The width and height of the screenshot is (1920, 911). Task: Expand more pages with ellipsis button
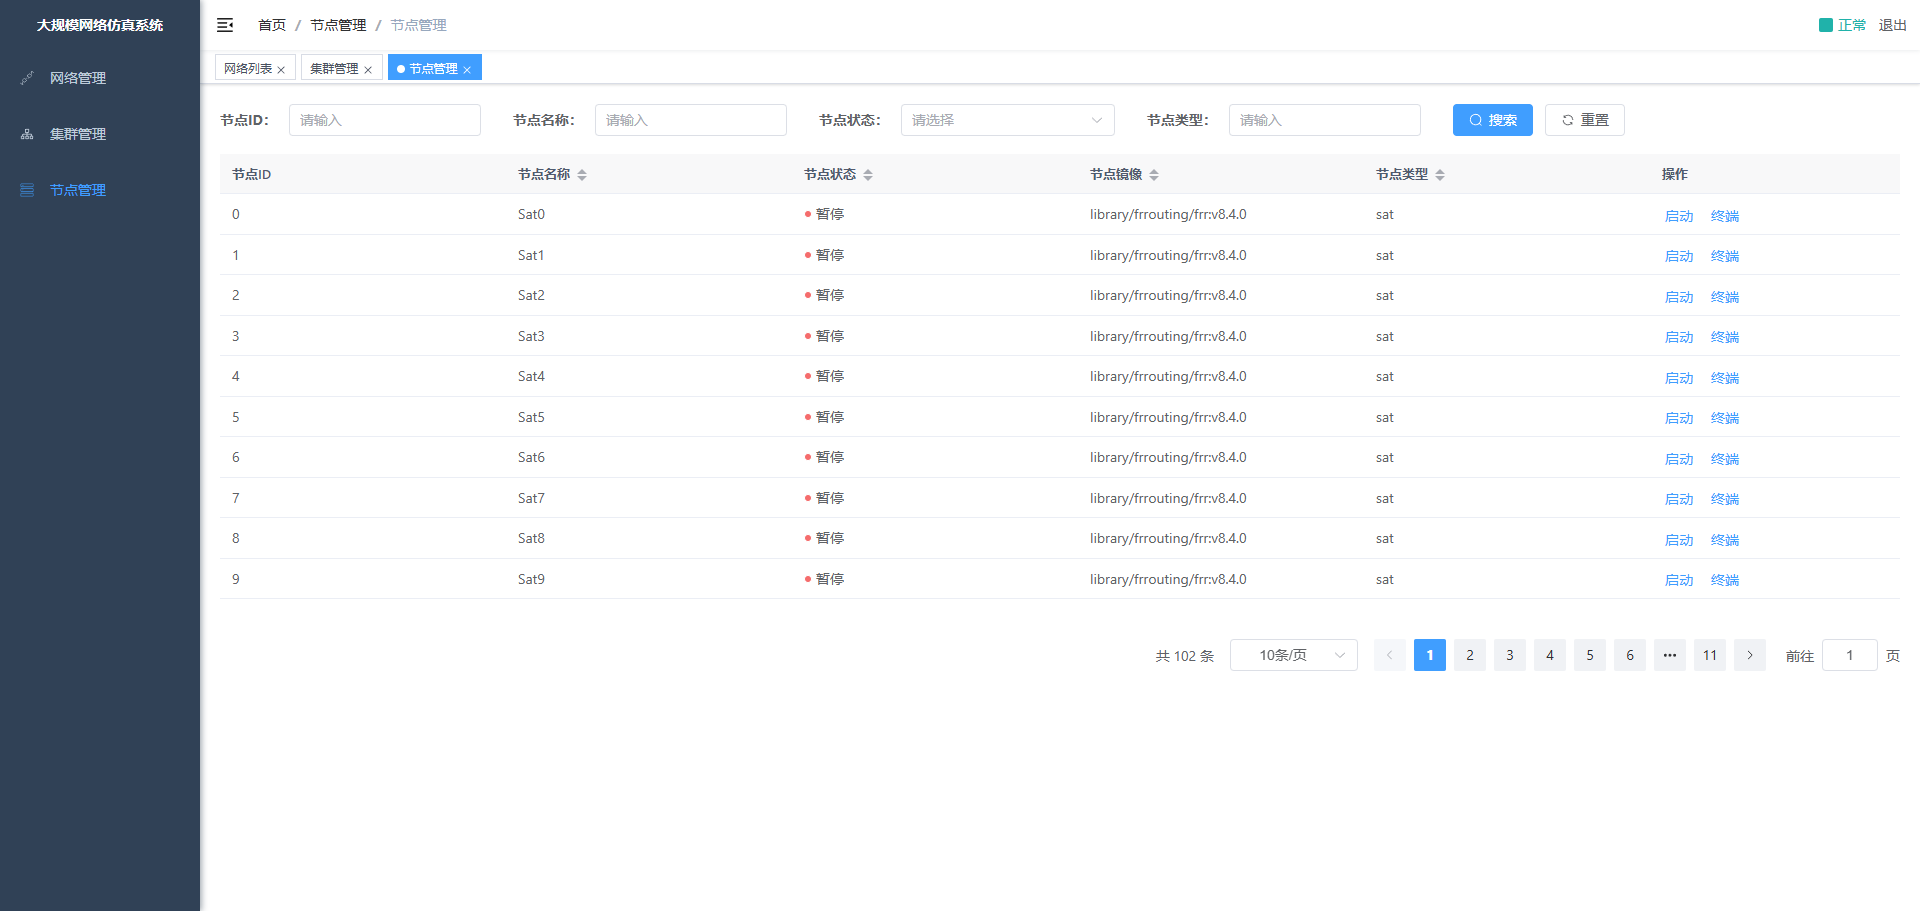(x=1669, y=655)
